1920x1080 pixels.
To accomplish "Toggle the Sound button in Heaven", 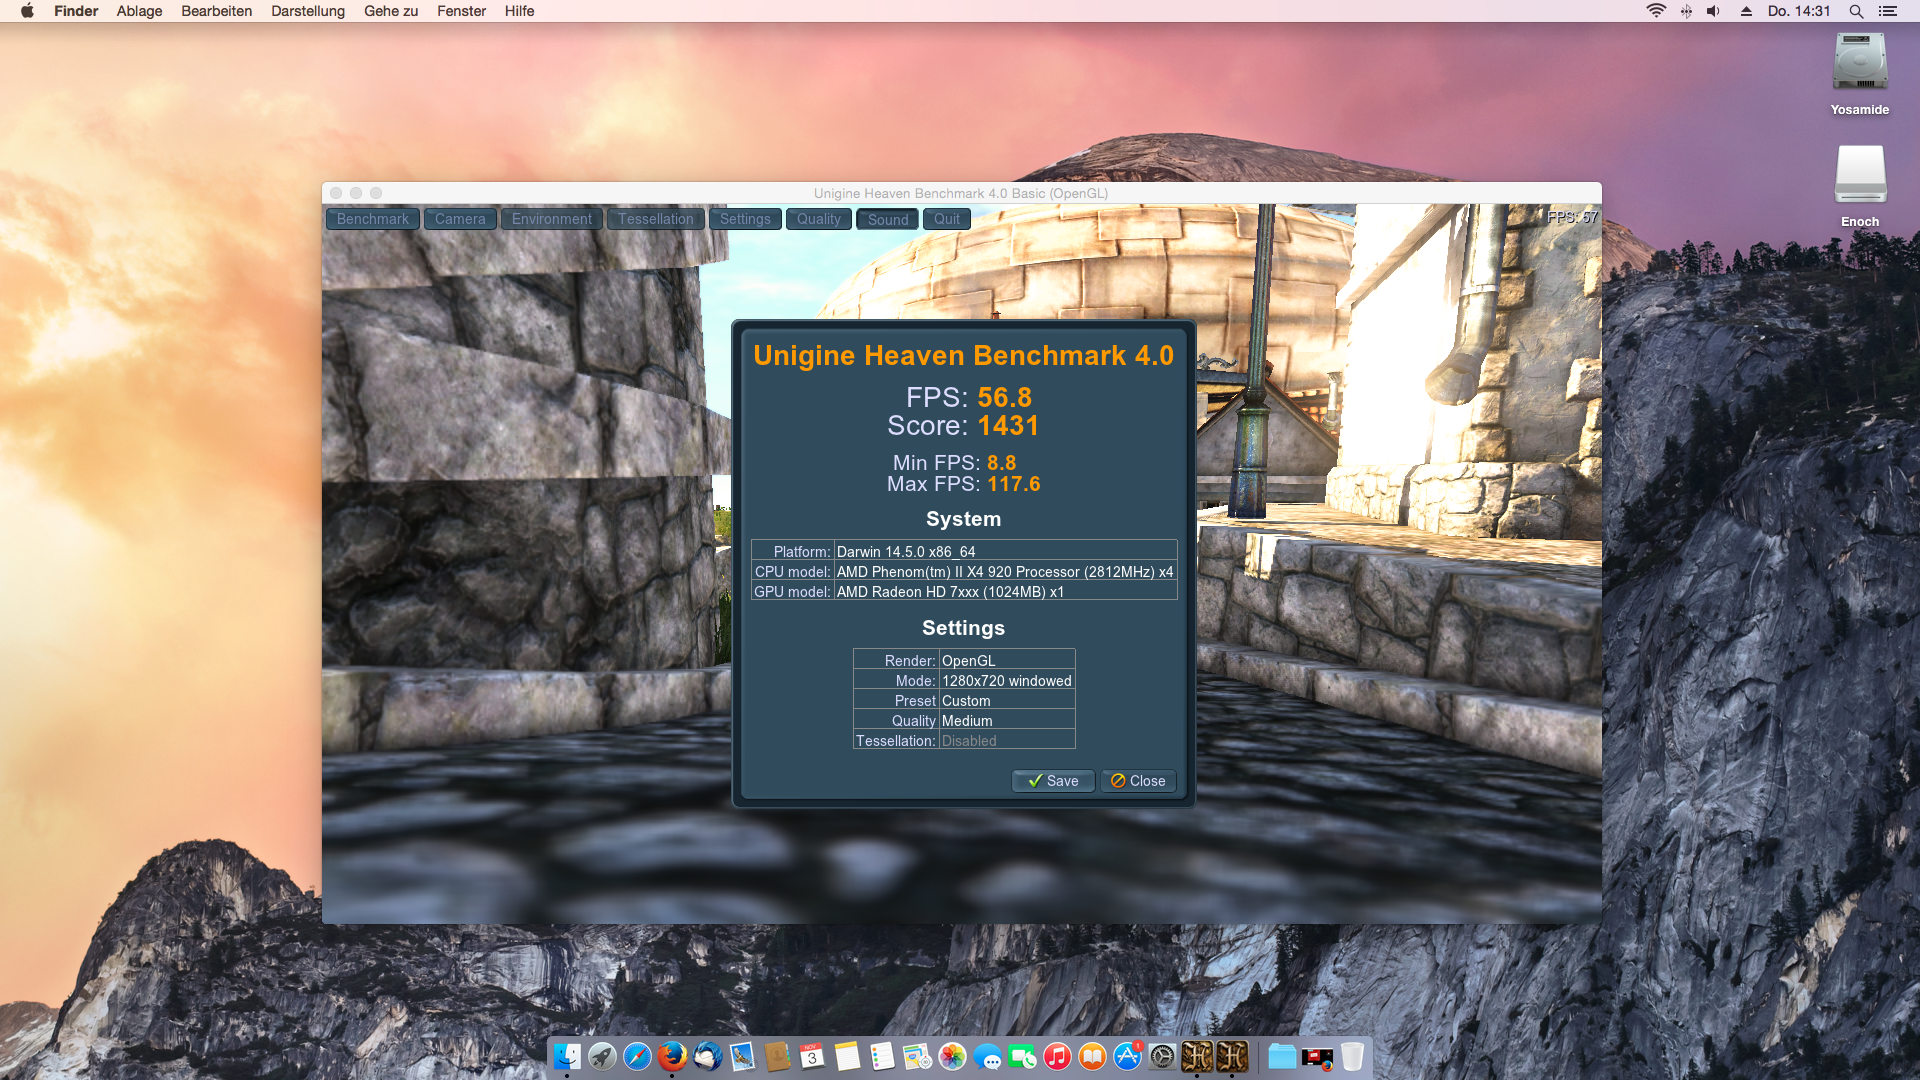I will click(887, 219).
